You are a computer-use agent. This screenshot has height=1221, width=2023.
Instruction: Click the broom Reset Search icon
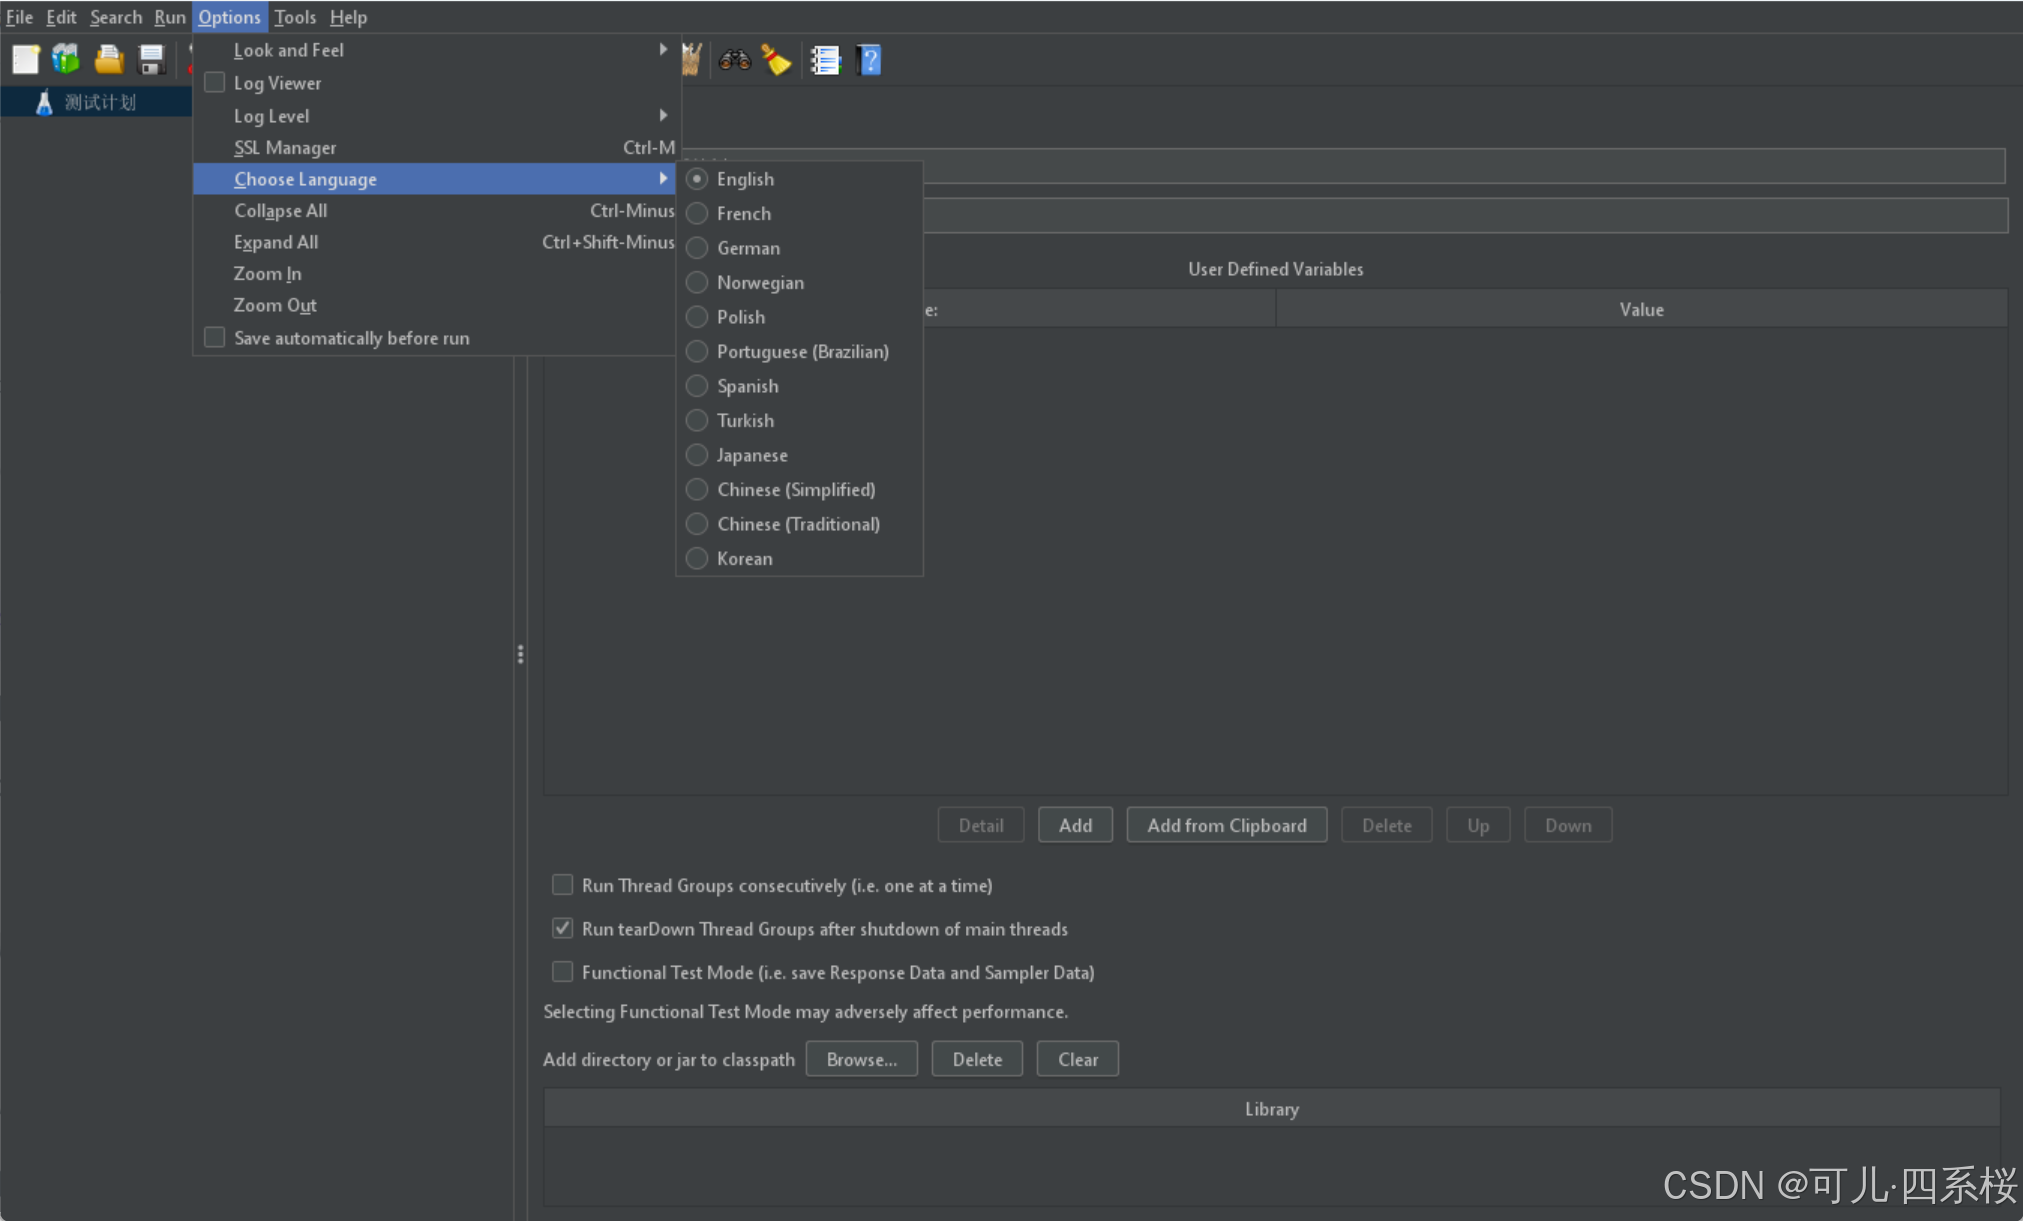pos(776,60)
